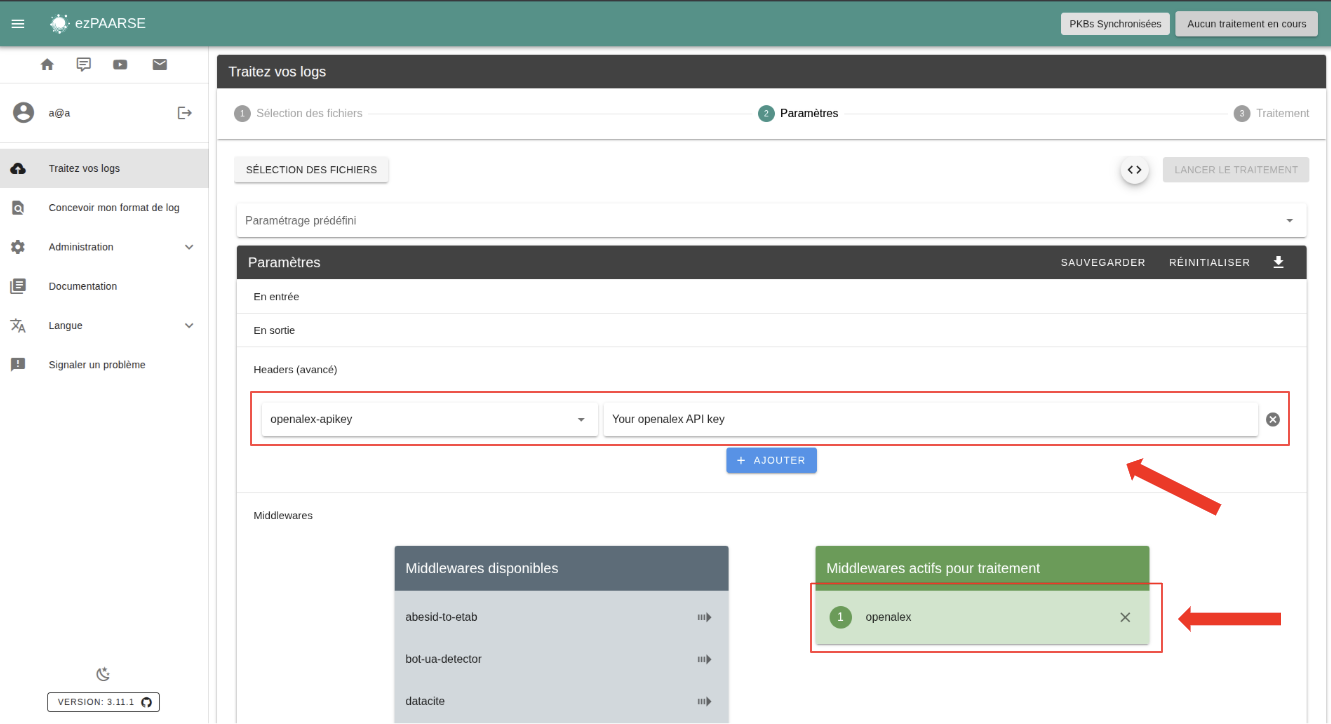Download parameters with the download icon
Image resolution: width=1331 pixels, height=724 pixels.
1278,262
